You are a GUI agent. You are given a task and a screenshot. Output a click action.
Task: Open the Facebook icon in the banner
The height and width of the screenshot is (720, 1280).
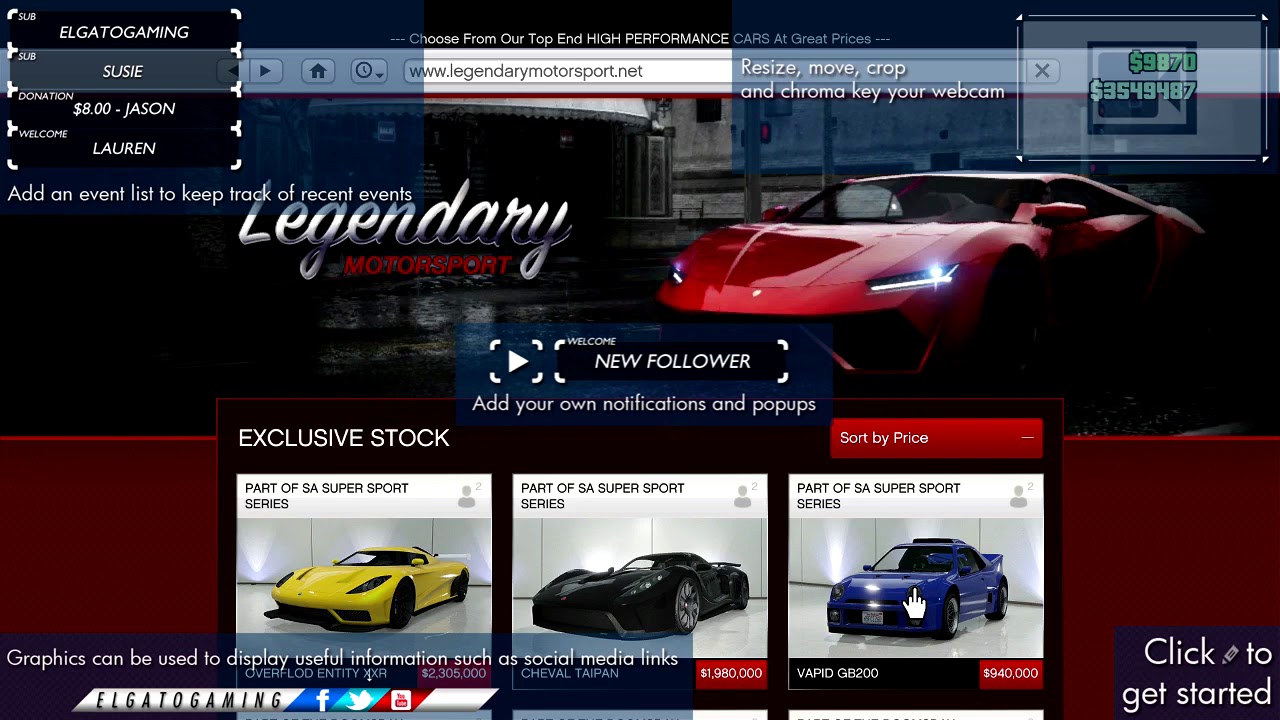(x=323, y=700)
